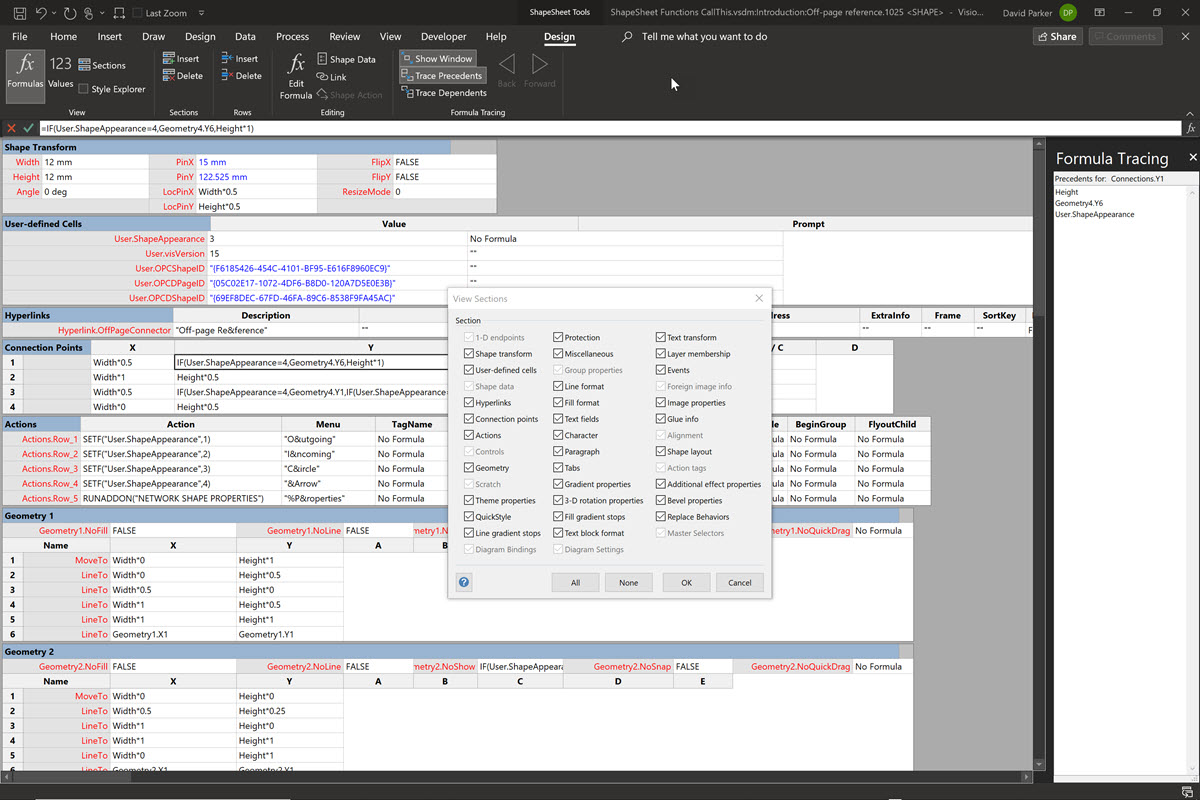
Task: Click the None button in dialog
Action: (628, 582)
